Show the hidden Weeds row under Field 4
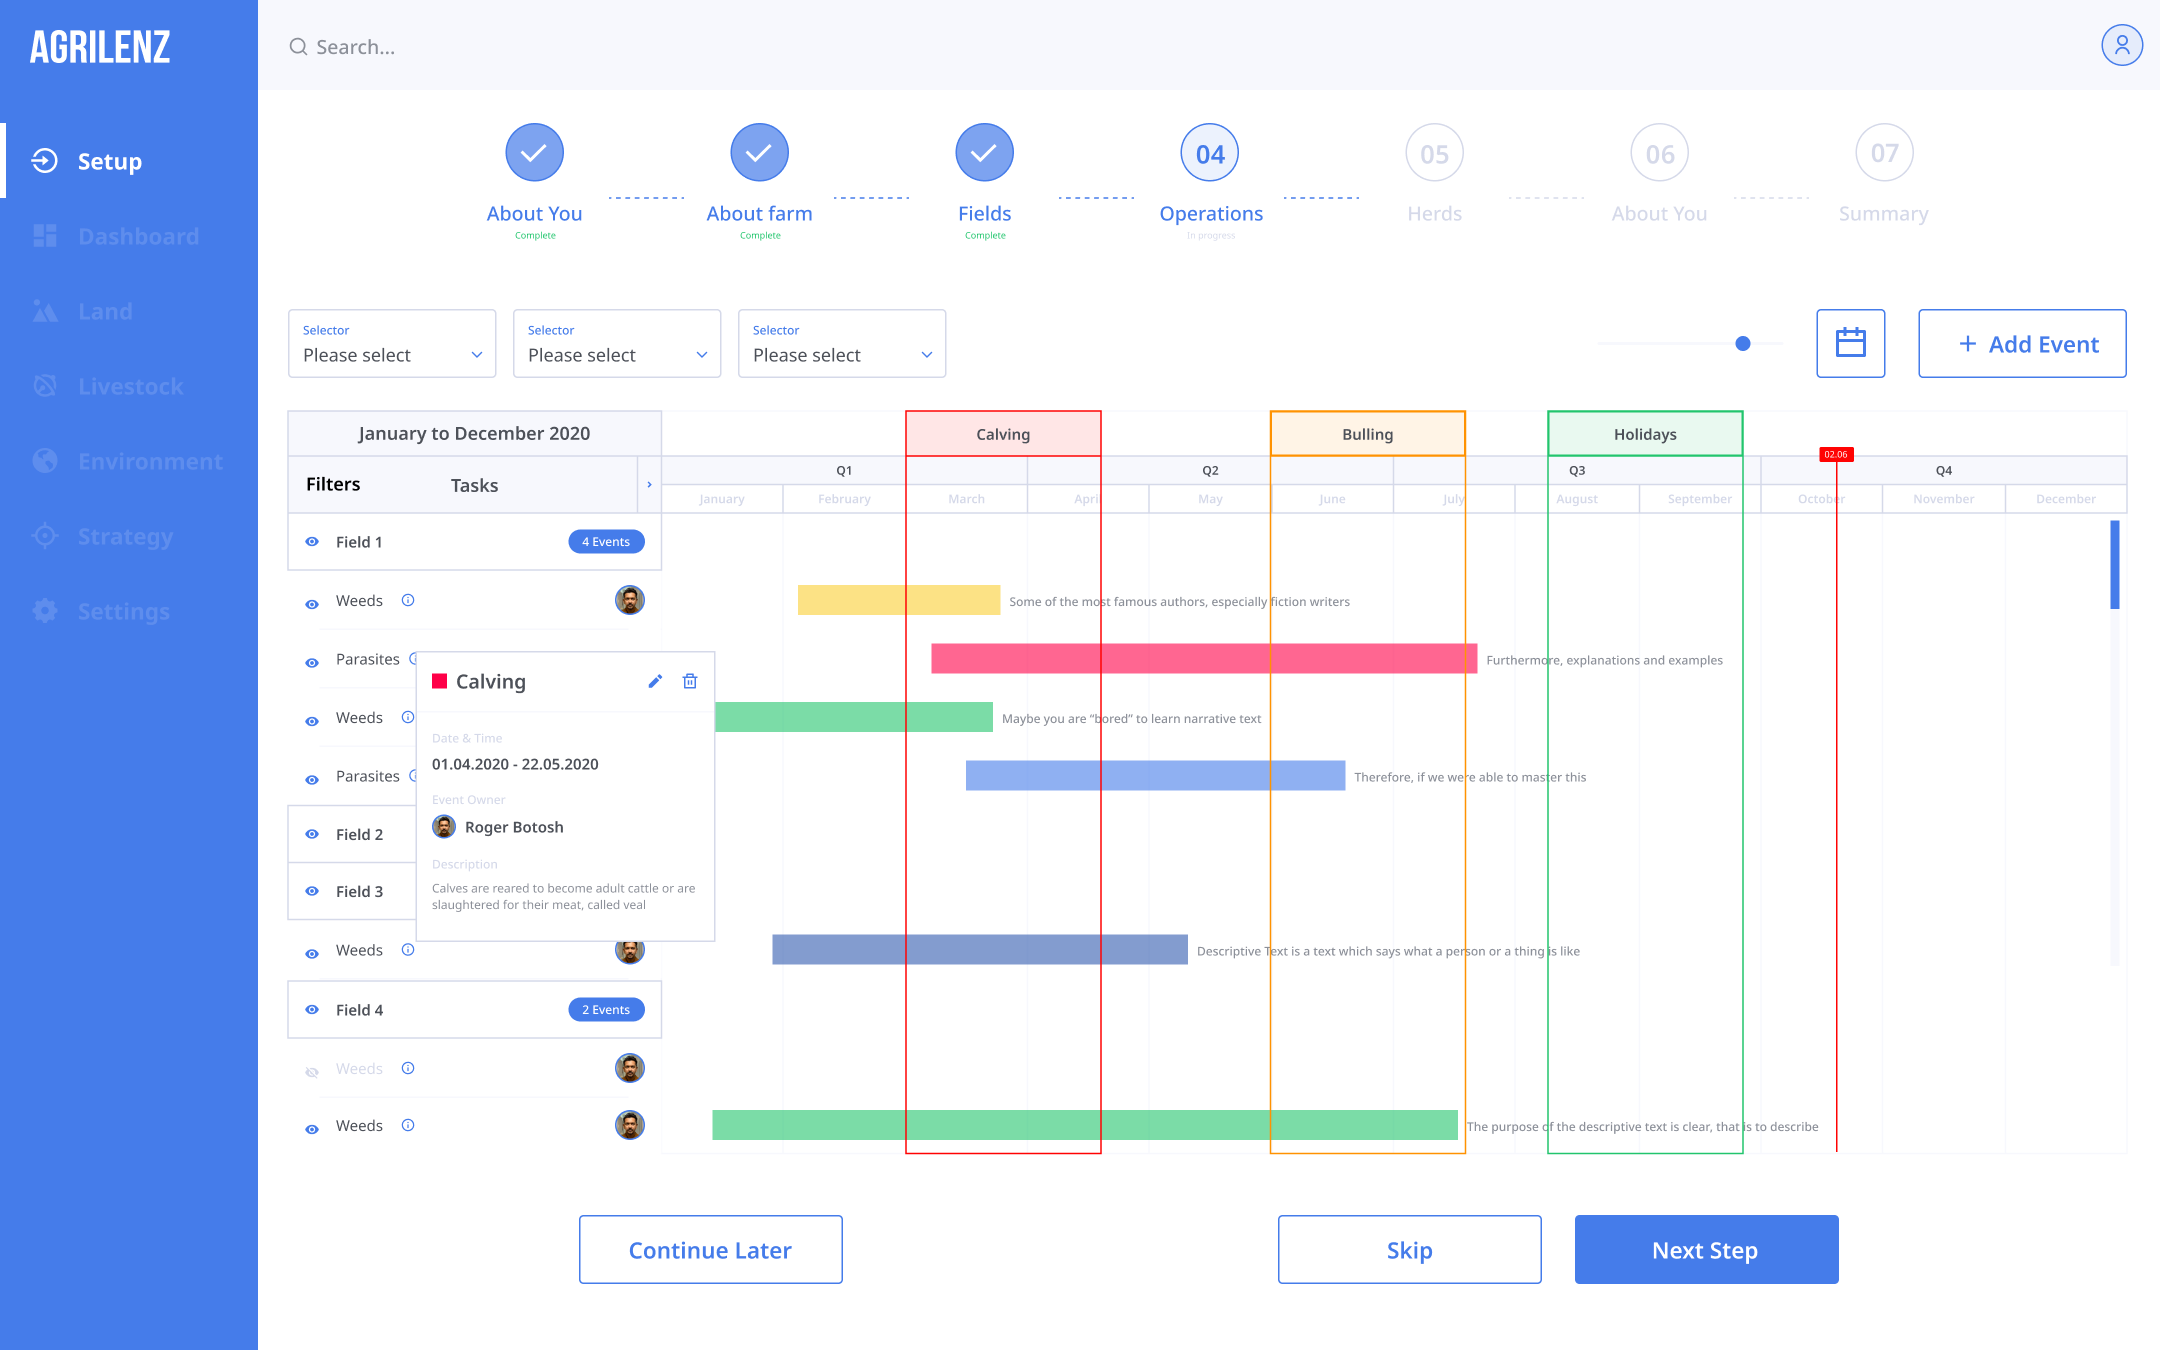The width and height of the screenshot is (2161, 1350). click(312, 1070)
